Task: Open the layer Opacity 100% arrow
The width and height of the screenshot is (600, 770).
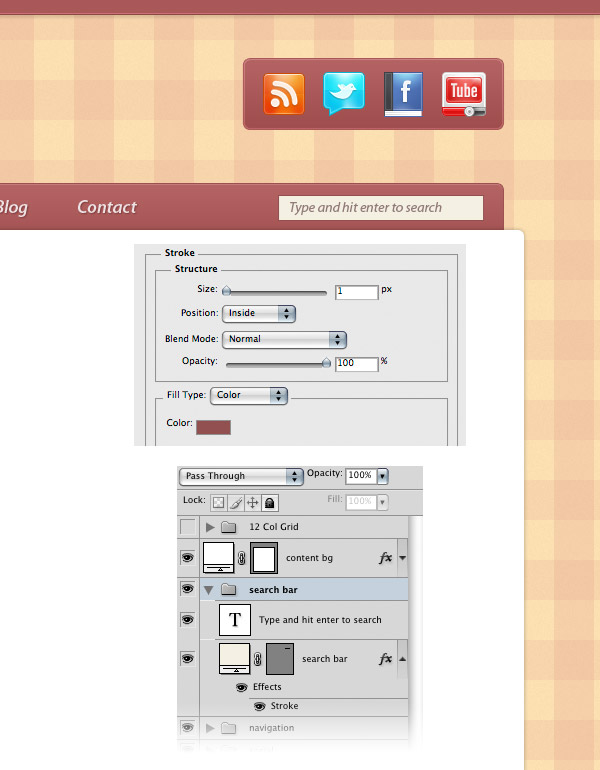Action: tap(382, 476)
